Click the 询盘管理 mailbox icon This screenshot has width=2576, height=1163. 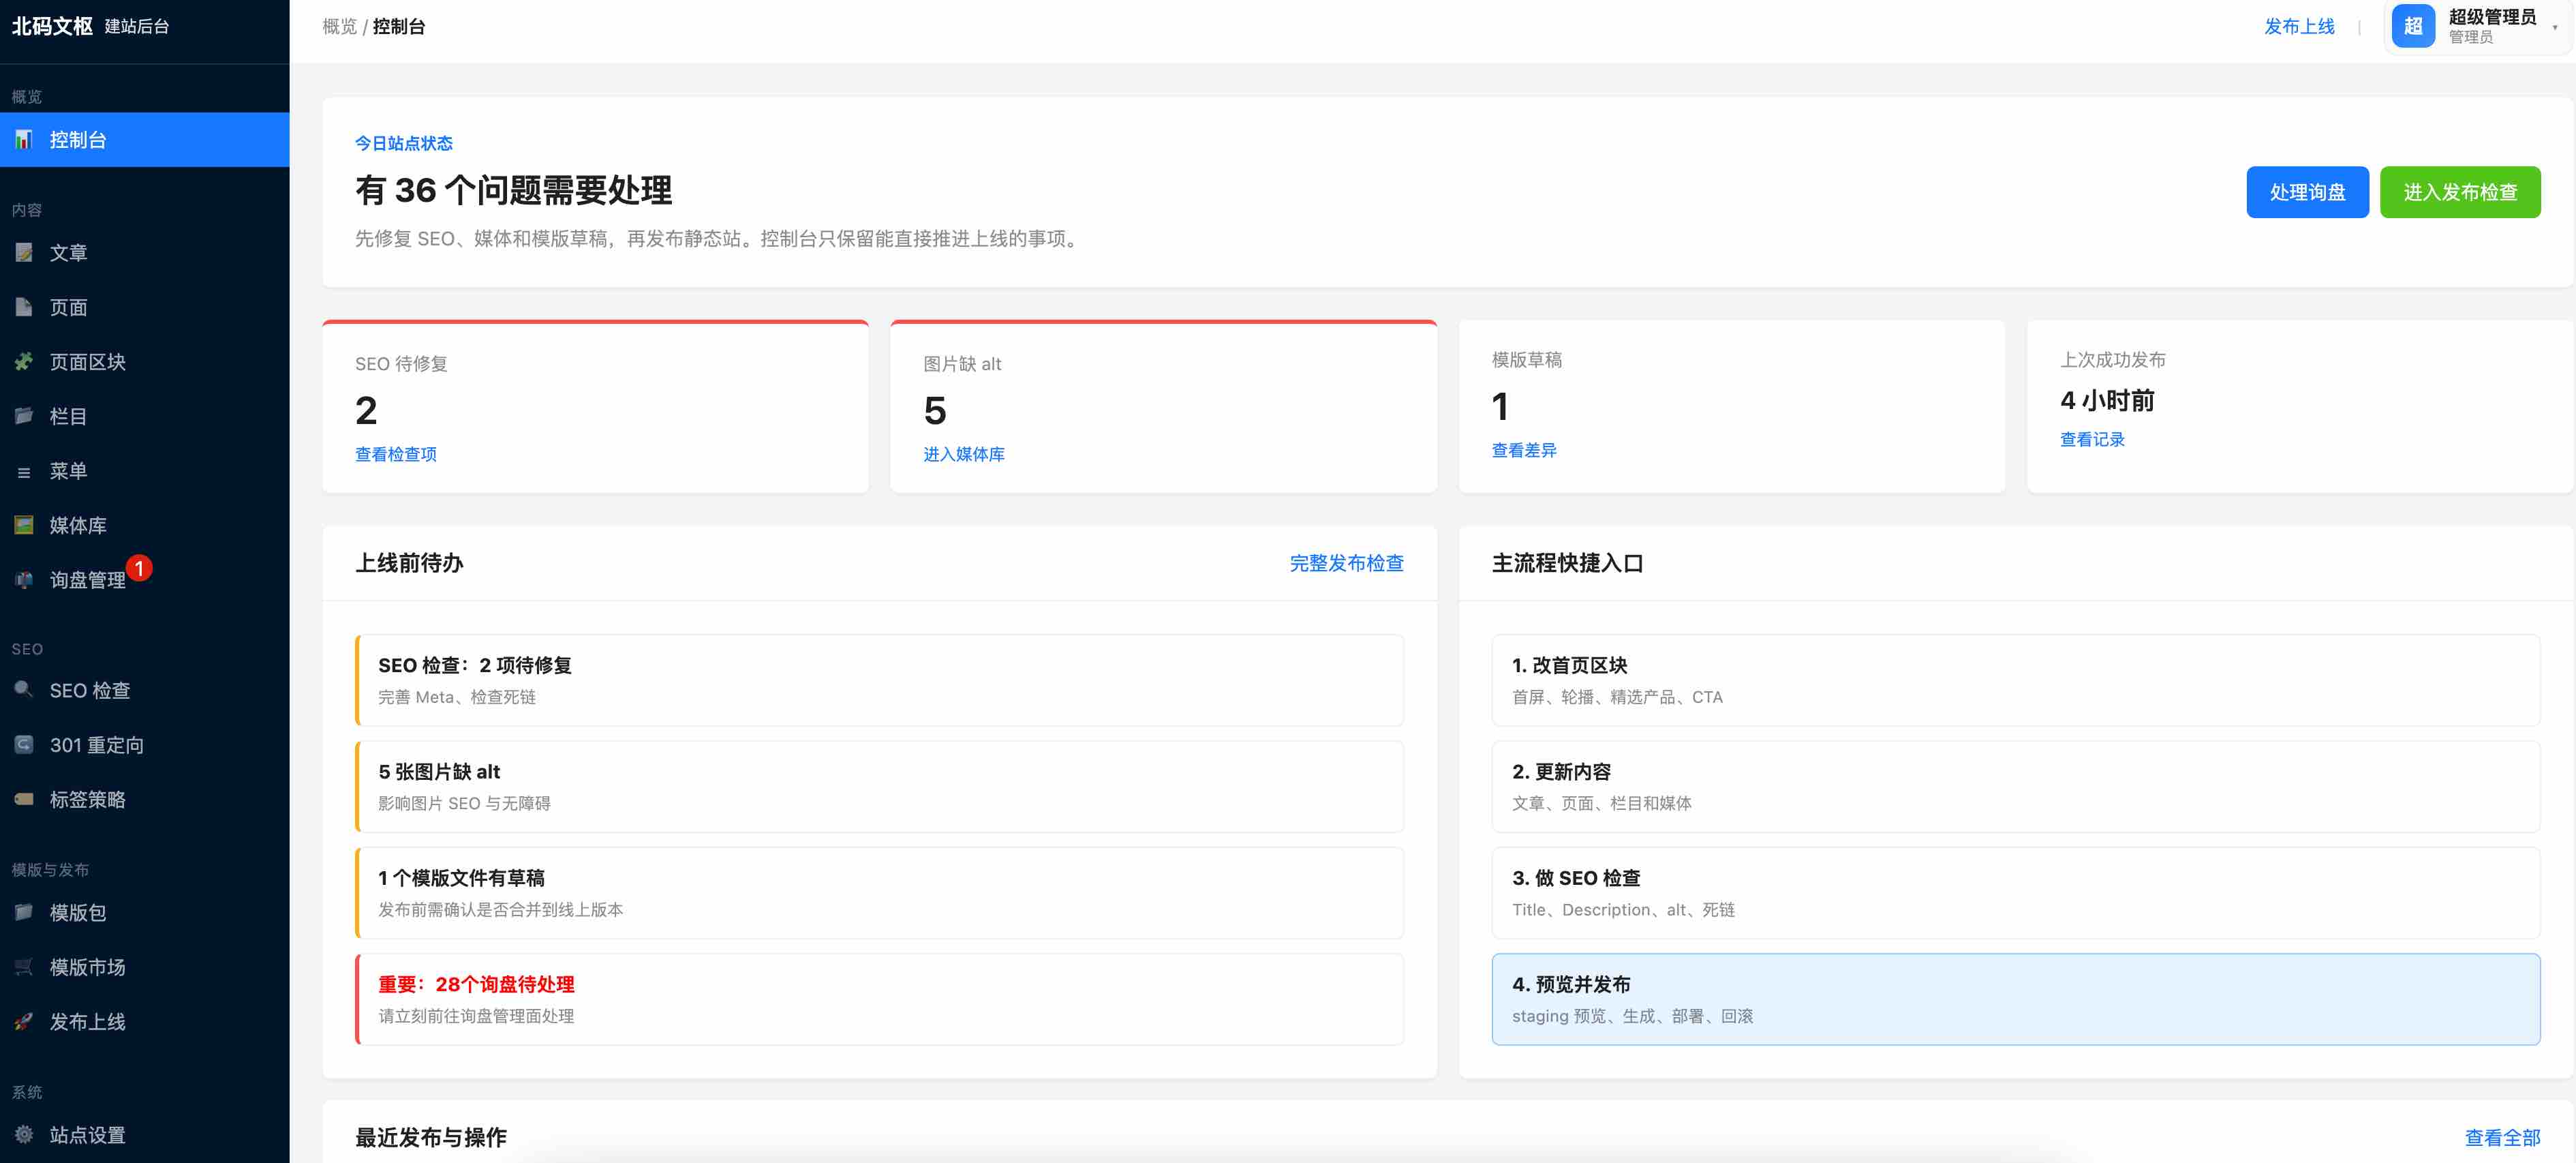point(24,580)
